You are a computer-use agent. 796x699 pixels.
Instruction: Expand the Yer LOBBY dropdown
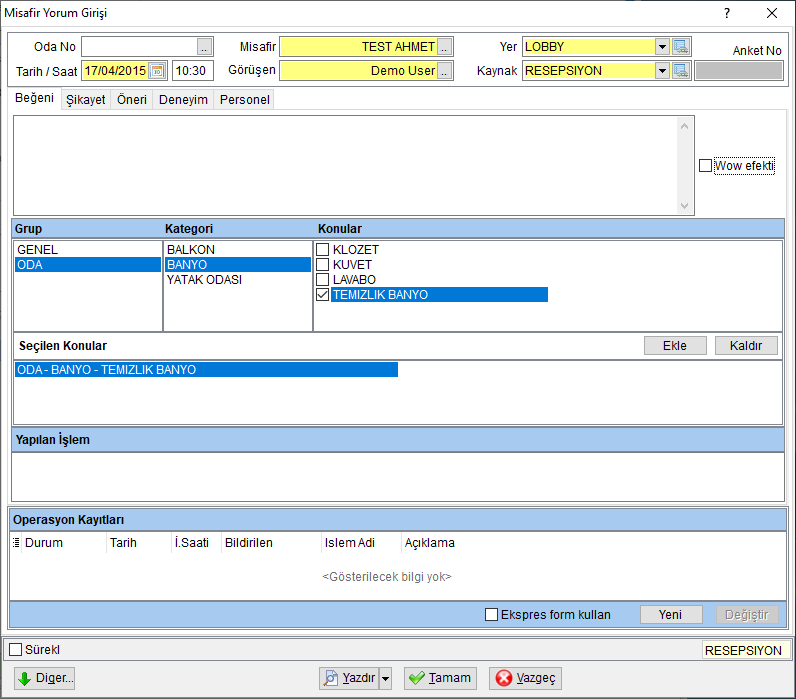[x=662, y=47]
